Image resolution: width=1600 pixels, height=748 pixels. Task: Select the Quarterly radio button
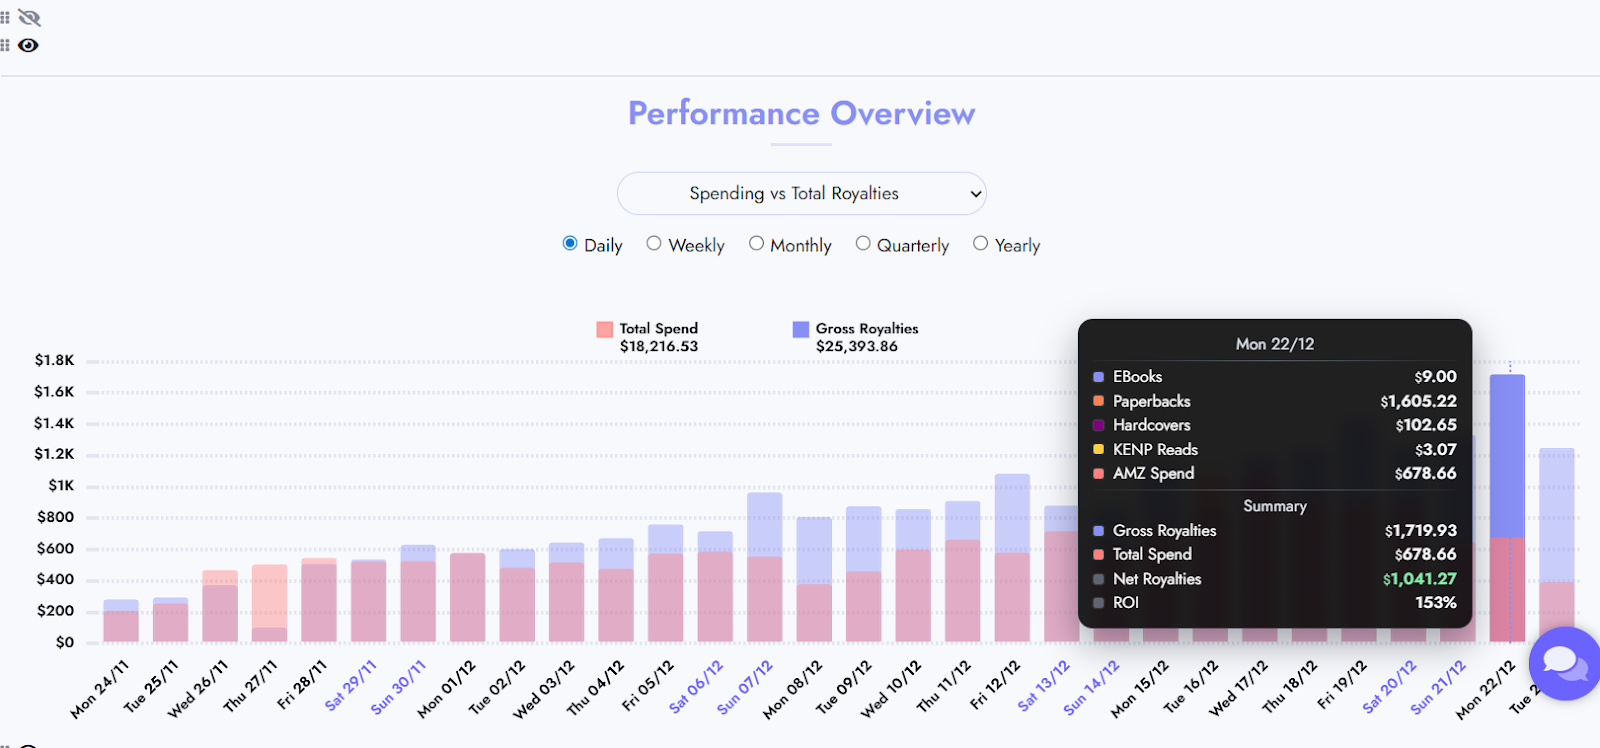pos(862,243)
